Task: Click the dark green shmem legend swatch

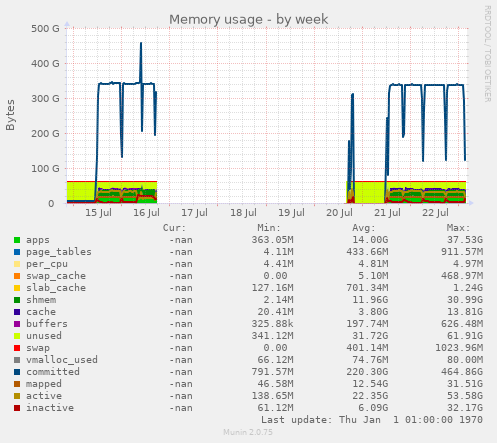Action: 17,300
